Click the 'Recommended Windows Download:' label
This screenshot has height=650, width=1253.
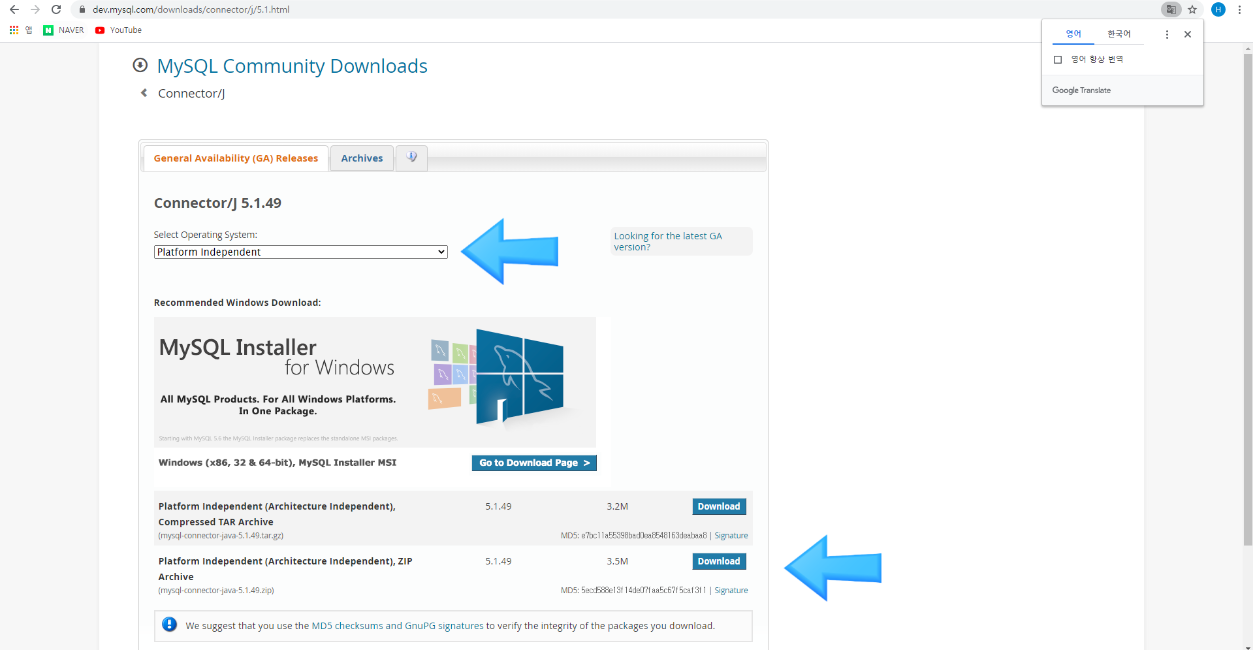(237, 302)
